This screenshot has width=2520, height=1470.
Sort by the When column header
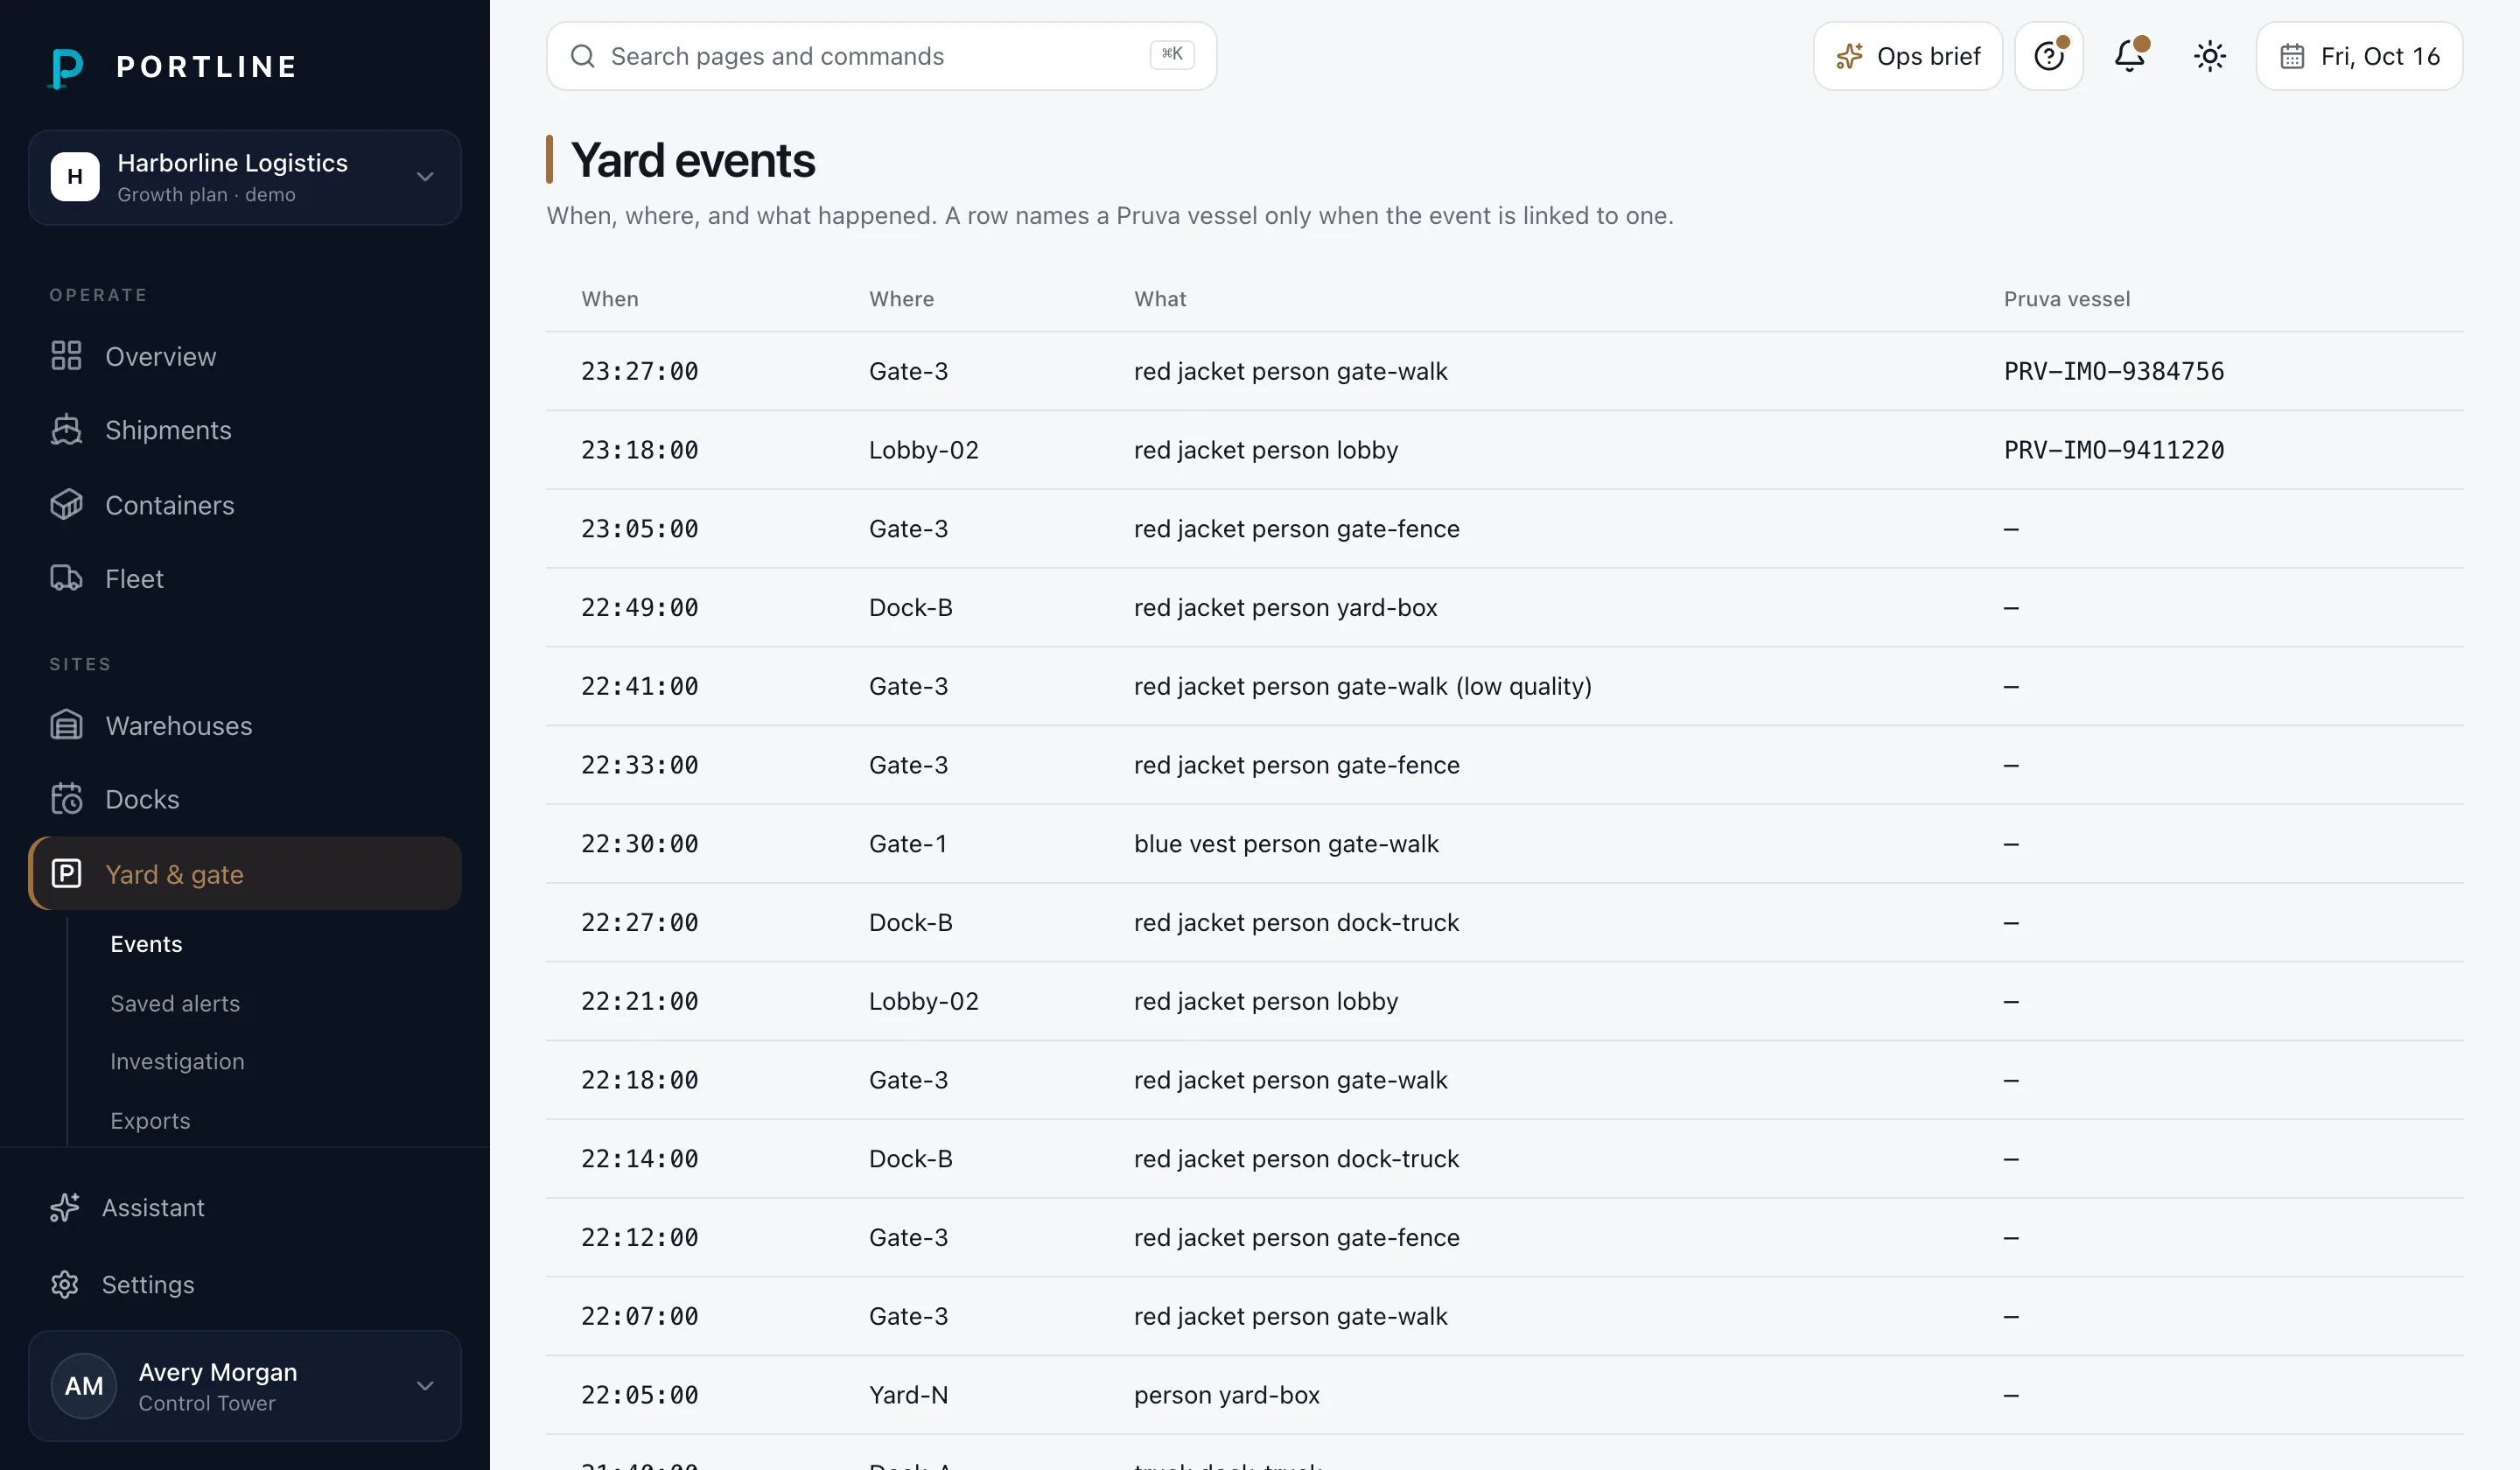pyautogui.click(x=610, y=299)
